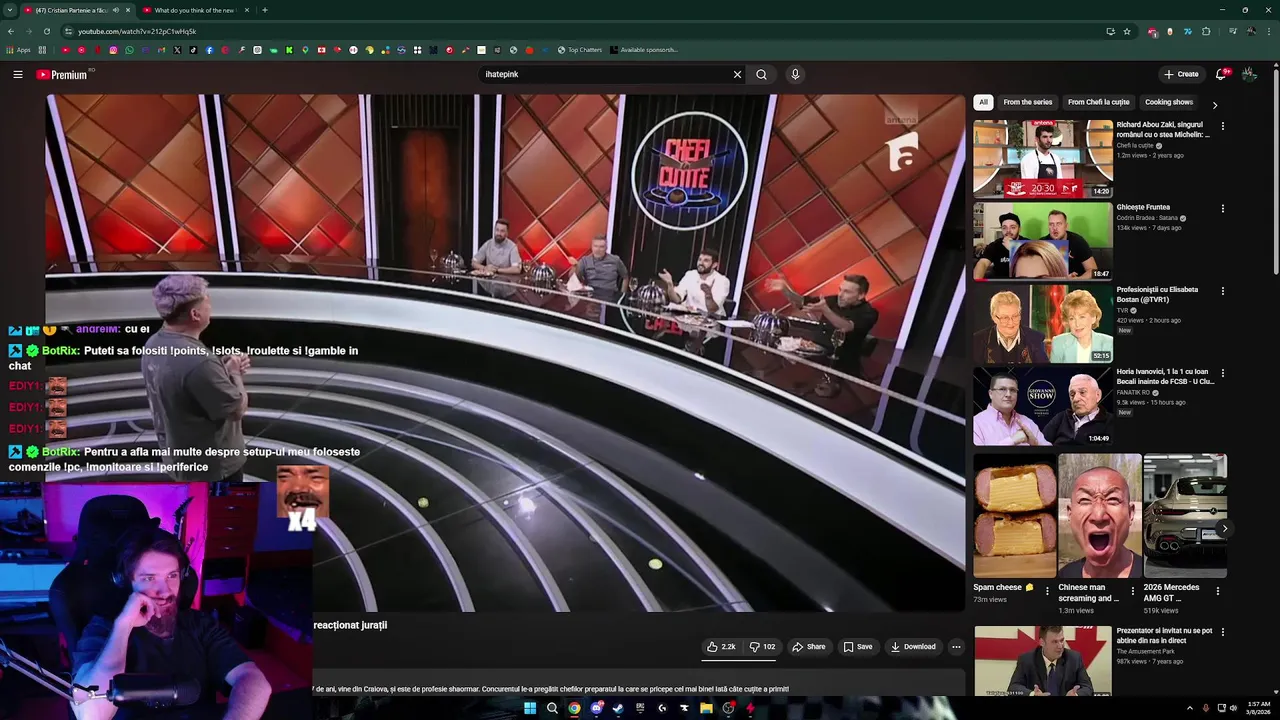1280x720 pixels.
Task: Select the All filter chip
Action: click(x=983, y=102)
